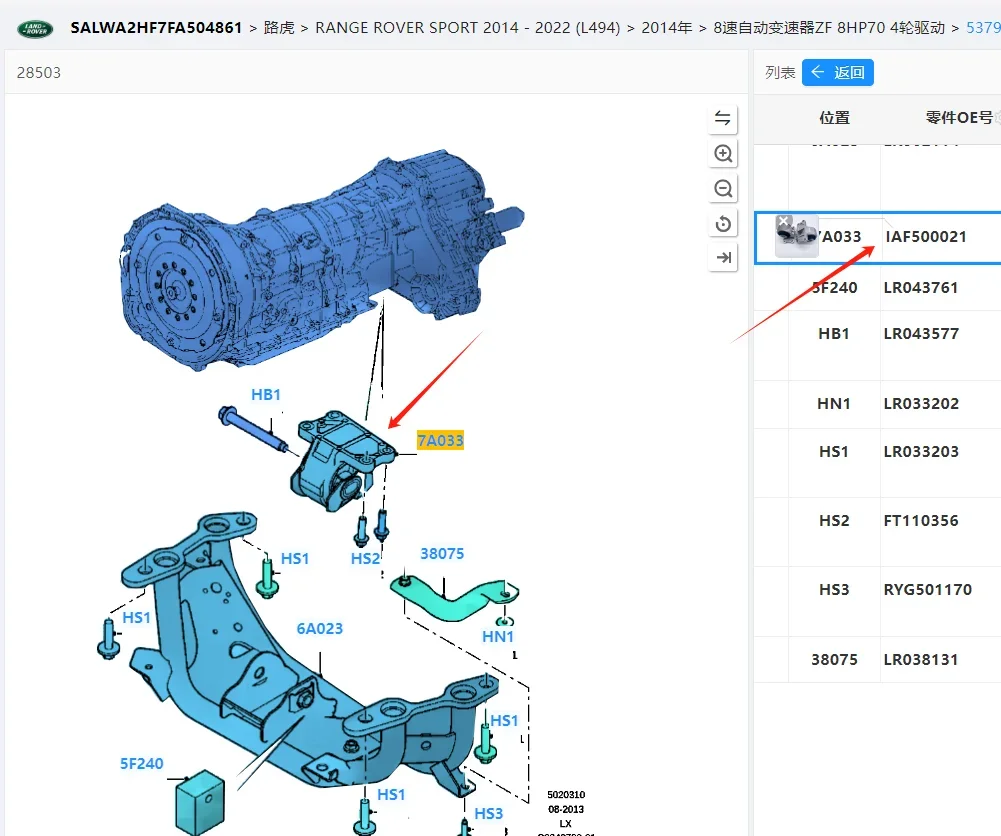This screenshot has height=836, width=1001.
Task: Select the 5F240 label in diagram
Action: [142, 763]
